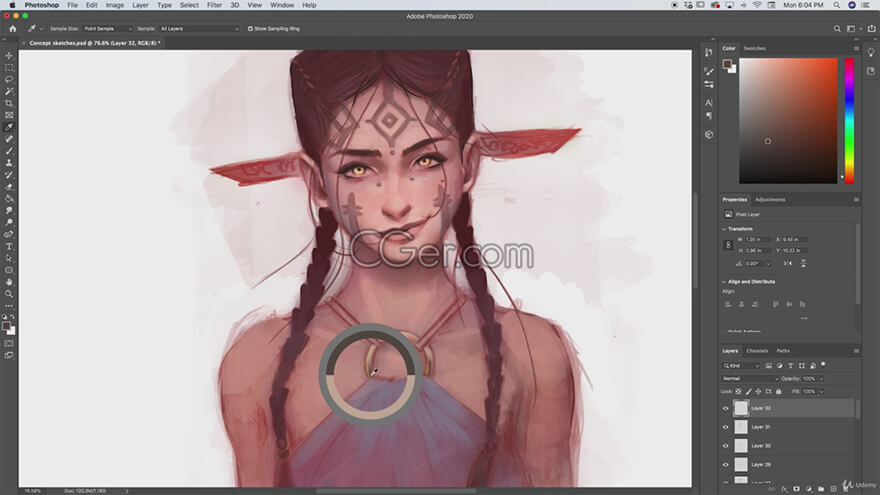Pick color in Color panel field

[788, 121]
